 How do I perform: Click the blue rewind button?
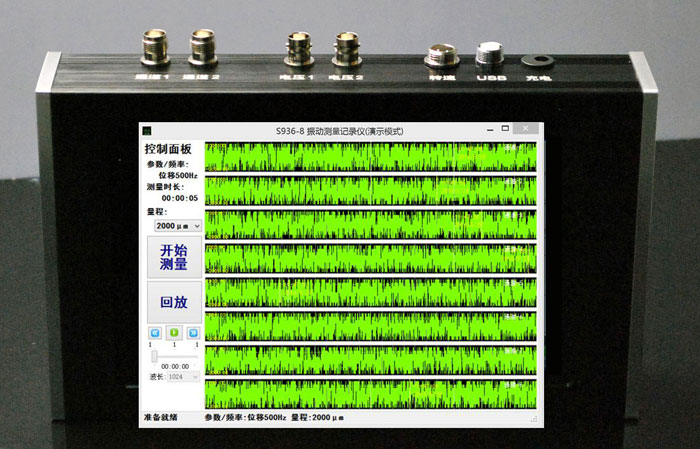coord(155,332)
